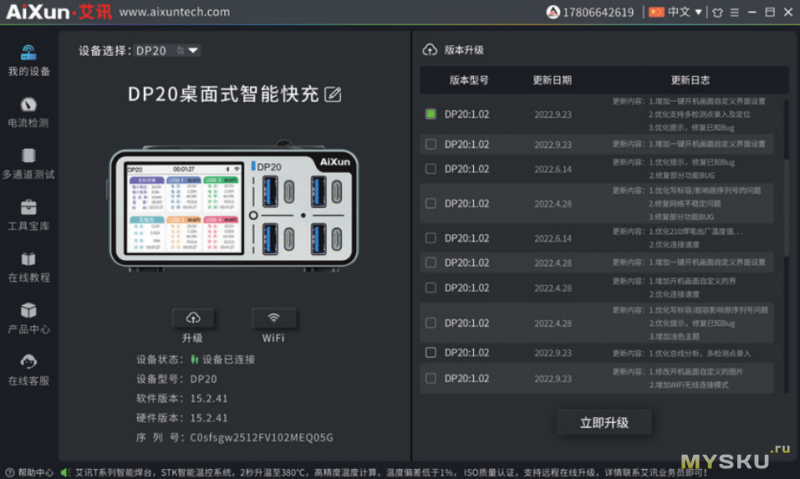Open 多通道测试 multi-channel test page
The height and width of the screenshot is (479, 800).
click(28, 162)
